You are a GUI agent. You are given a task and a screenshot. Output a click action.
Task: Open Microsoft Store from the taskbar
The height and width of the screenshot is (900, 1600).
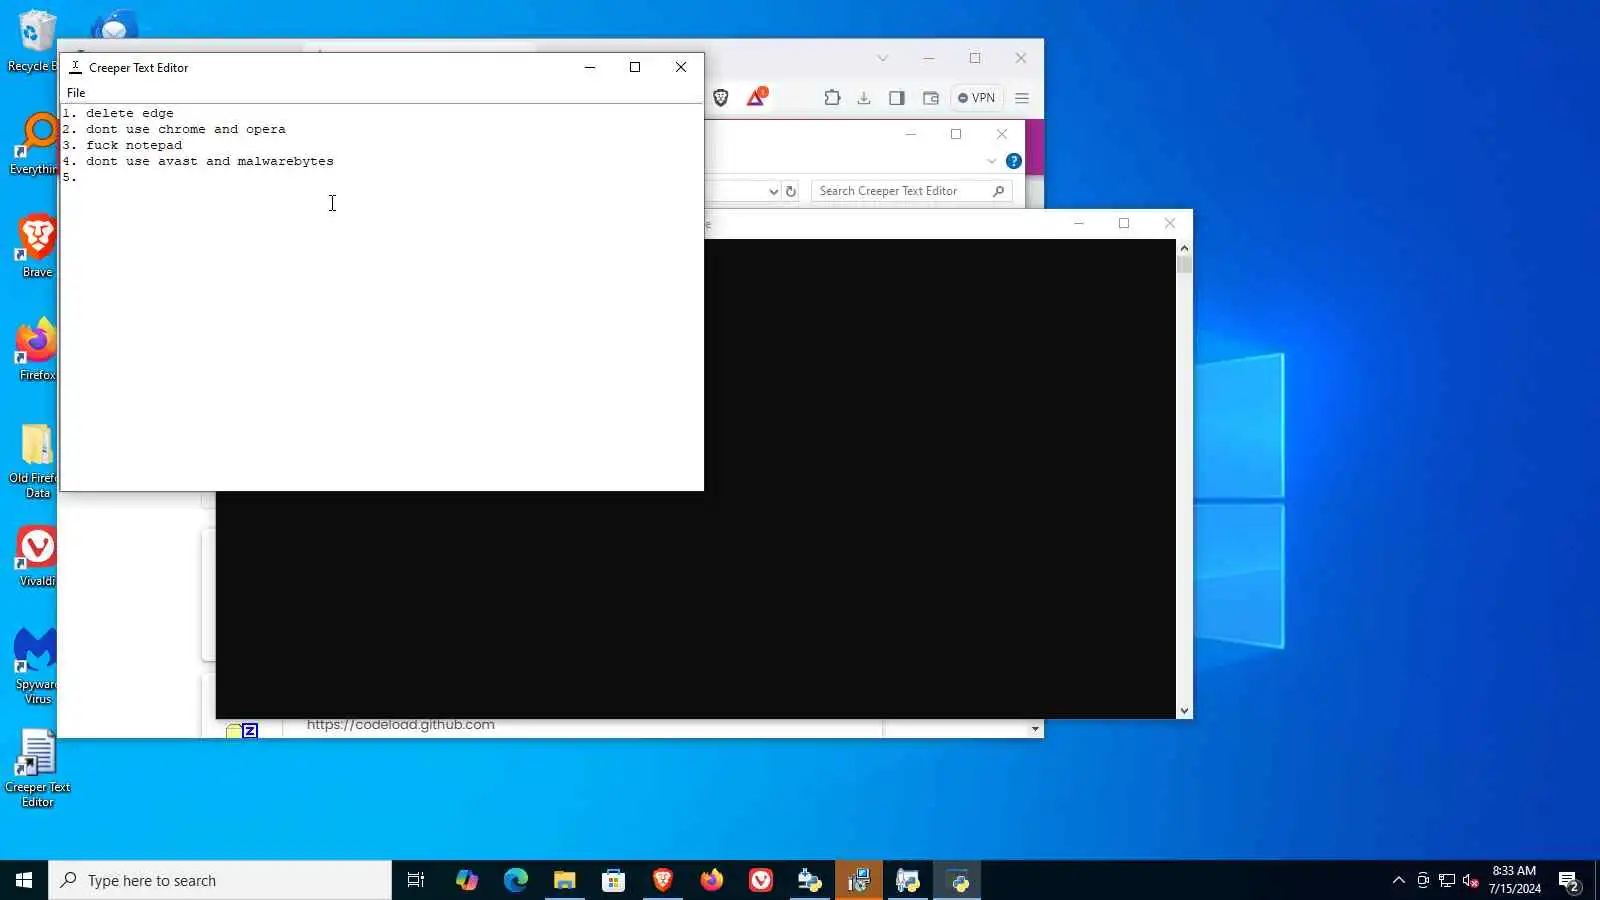click(x=613, y=880)
